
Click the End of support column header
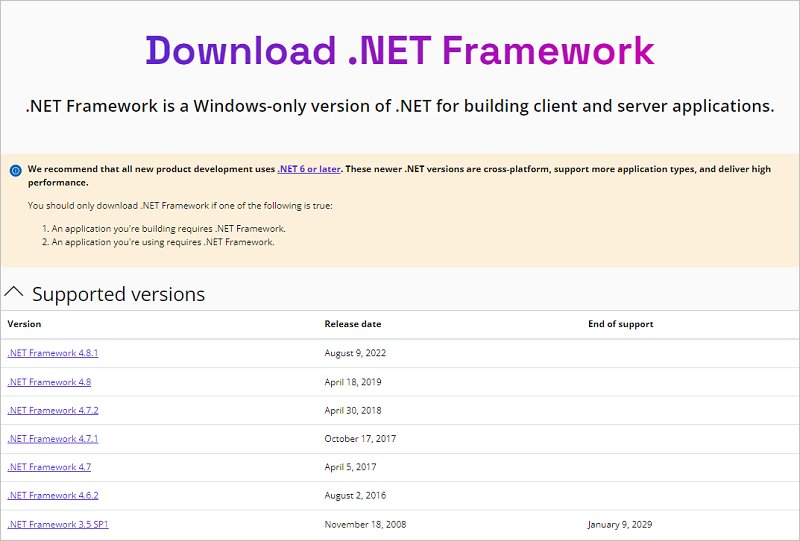point(620,324)
